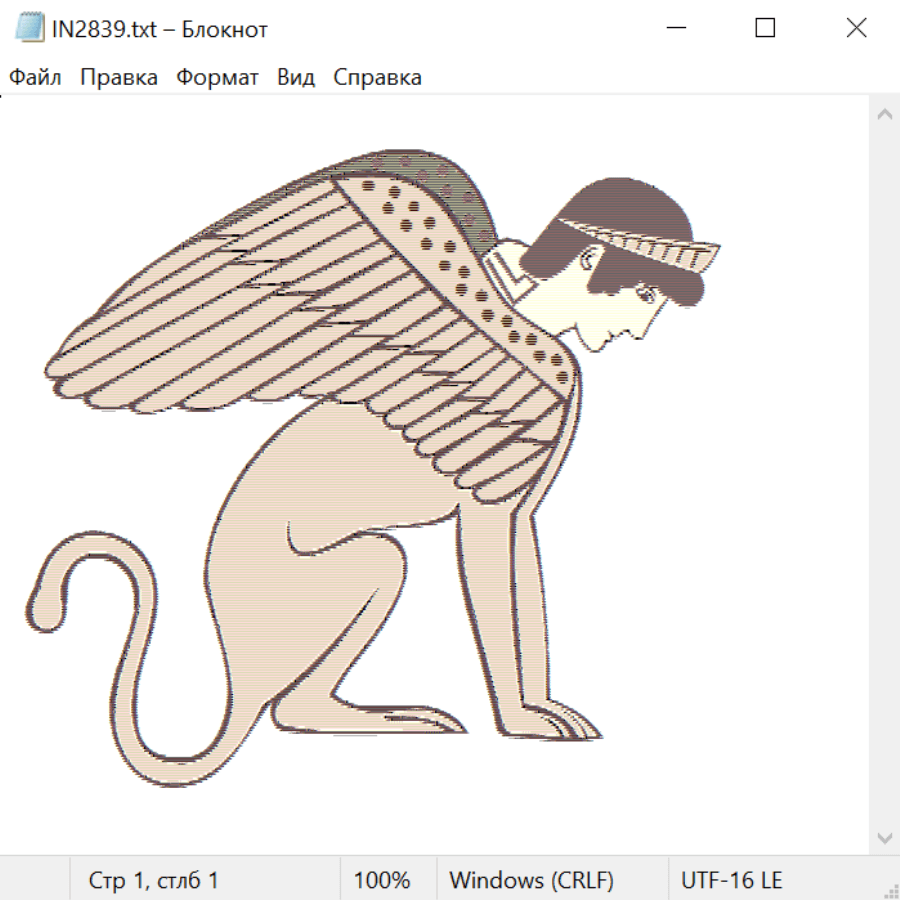Minimize the Блокнот window
Viewport: 900px width, 900px height.
coord(676,29)
